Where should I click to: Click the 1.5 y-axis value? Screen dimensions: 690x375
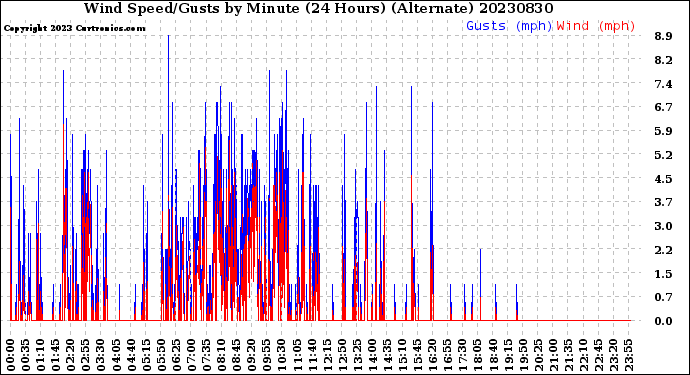point(663,274)
